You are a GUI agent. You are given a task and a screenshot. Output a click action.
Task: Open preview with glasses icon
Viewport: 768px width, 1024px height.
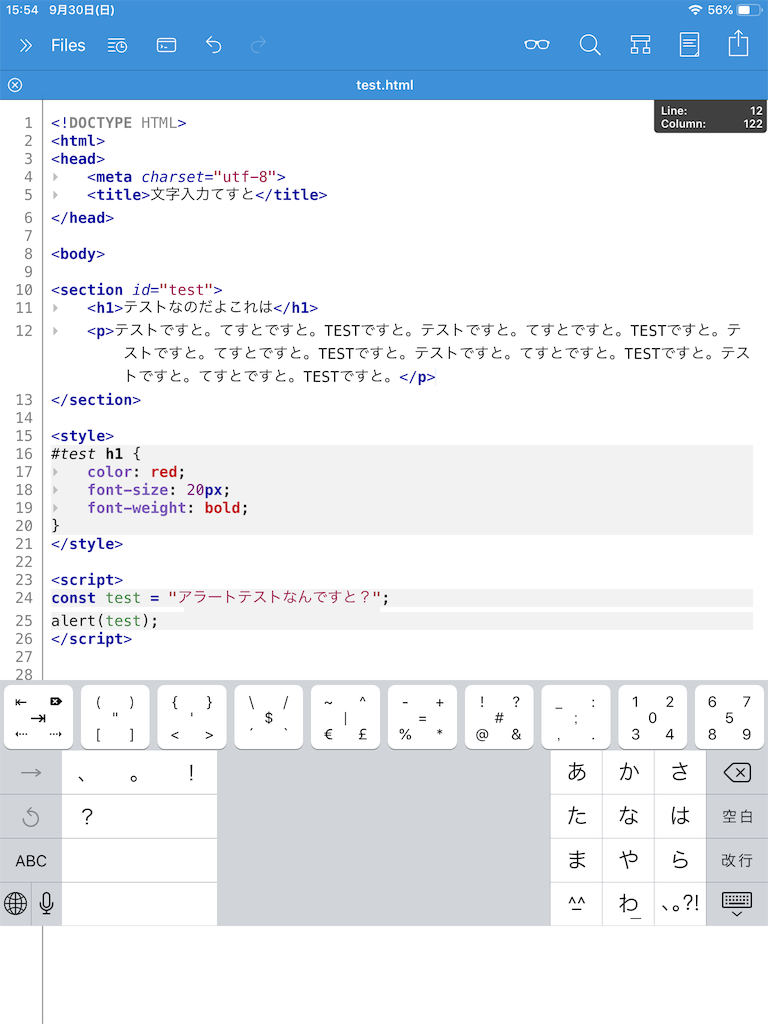pos(537,44)
